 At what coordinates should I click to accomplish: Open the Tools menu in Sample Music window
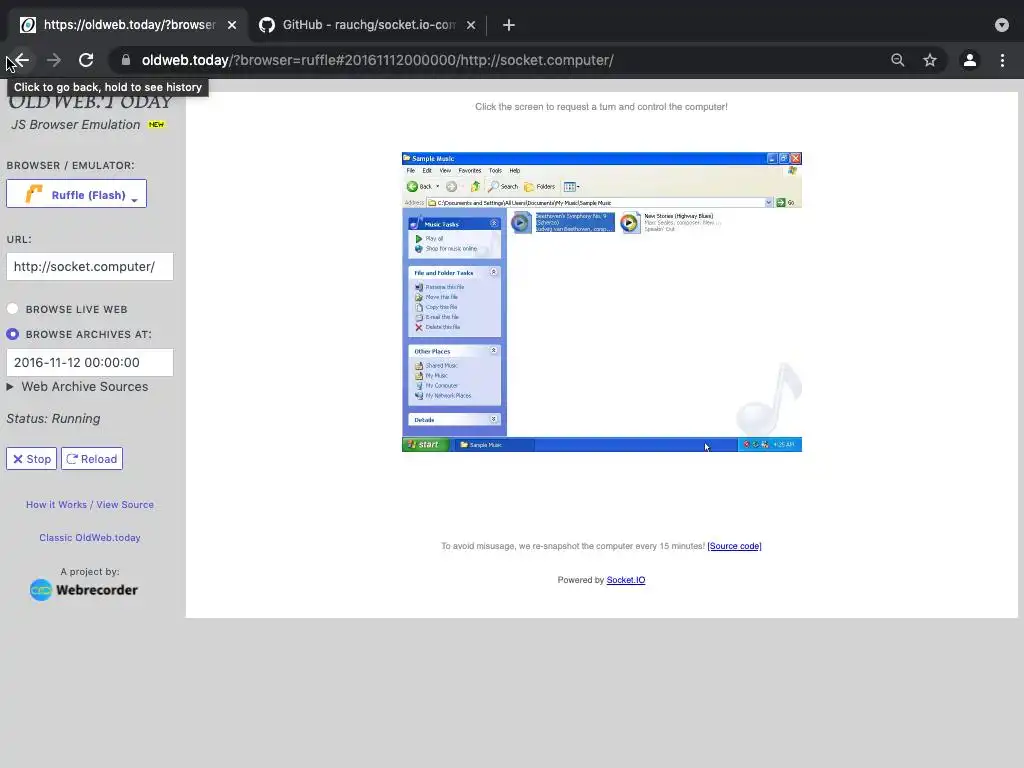click(x=495, y=170)
